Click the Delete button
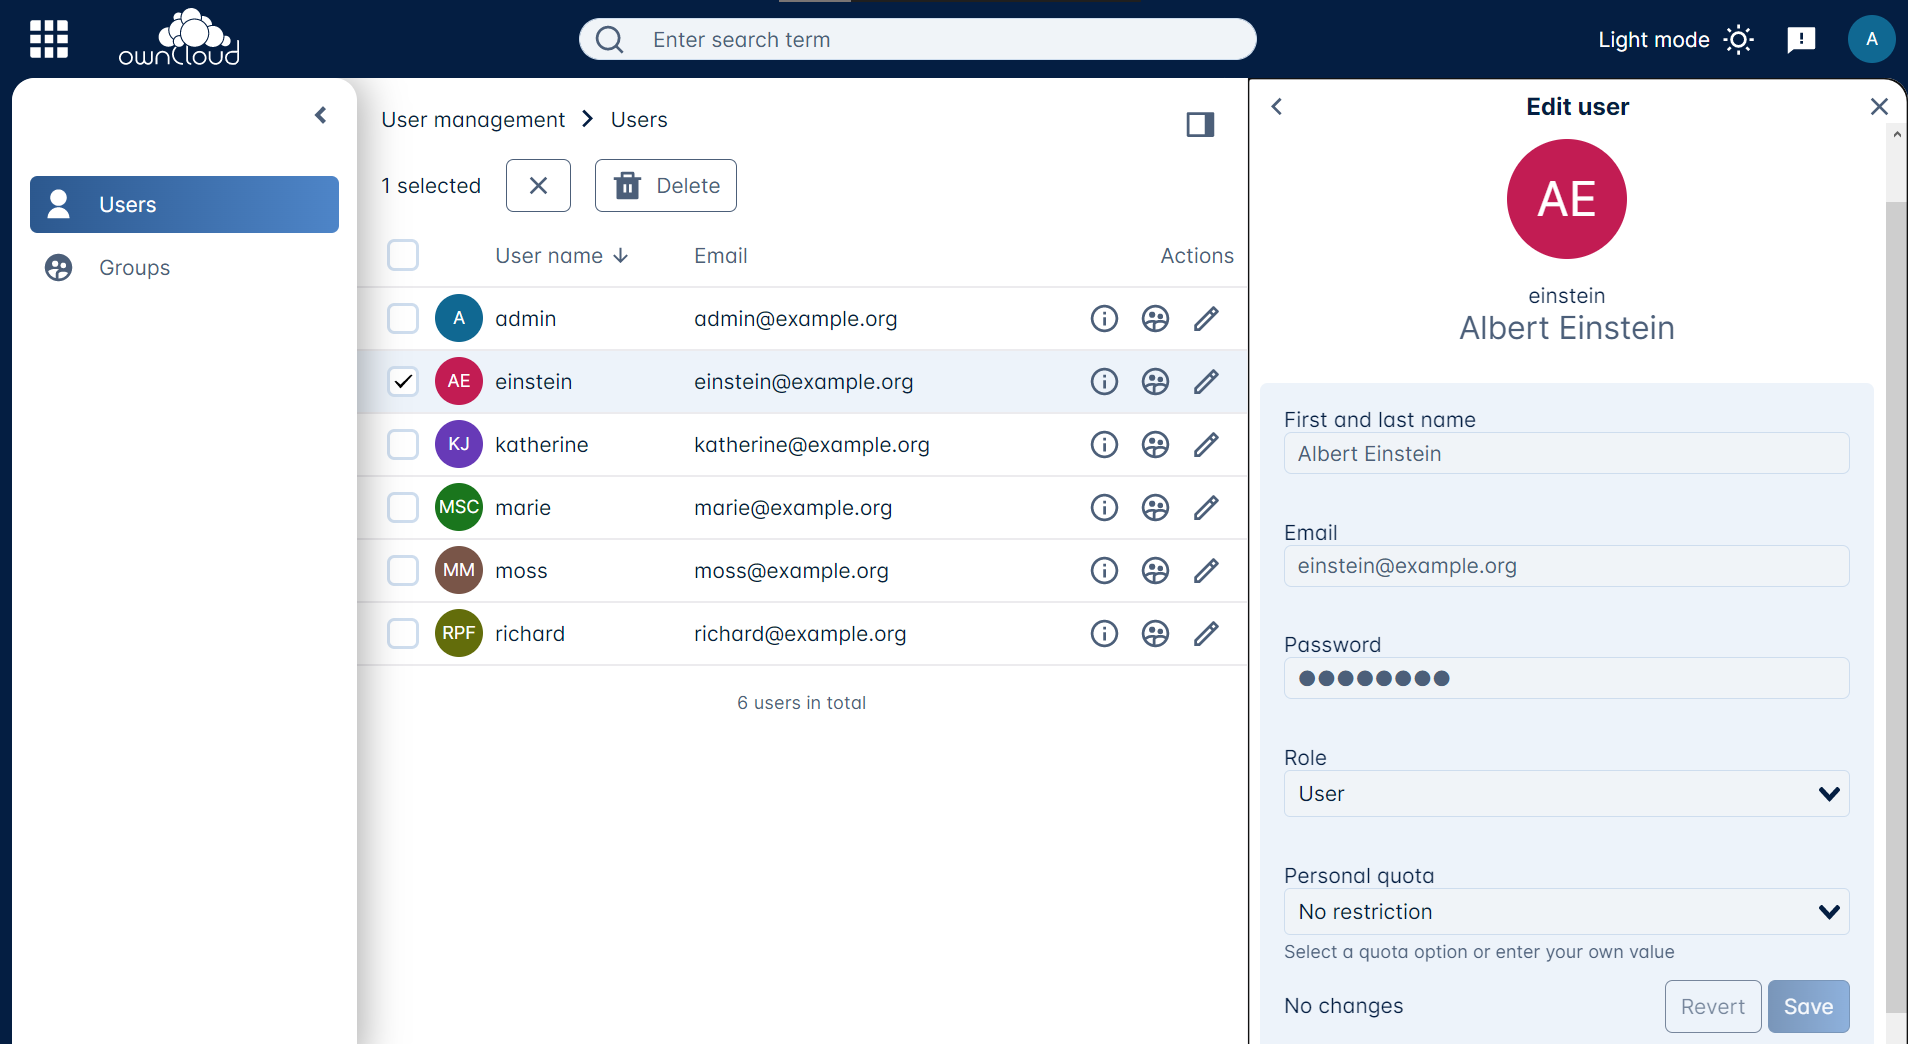Viewport: 1908px width, 1044px height. pos(666,186)
